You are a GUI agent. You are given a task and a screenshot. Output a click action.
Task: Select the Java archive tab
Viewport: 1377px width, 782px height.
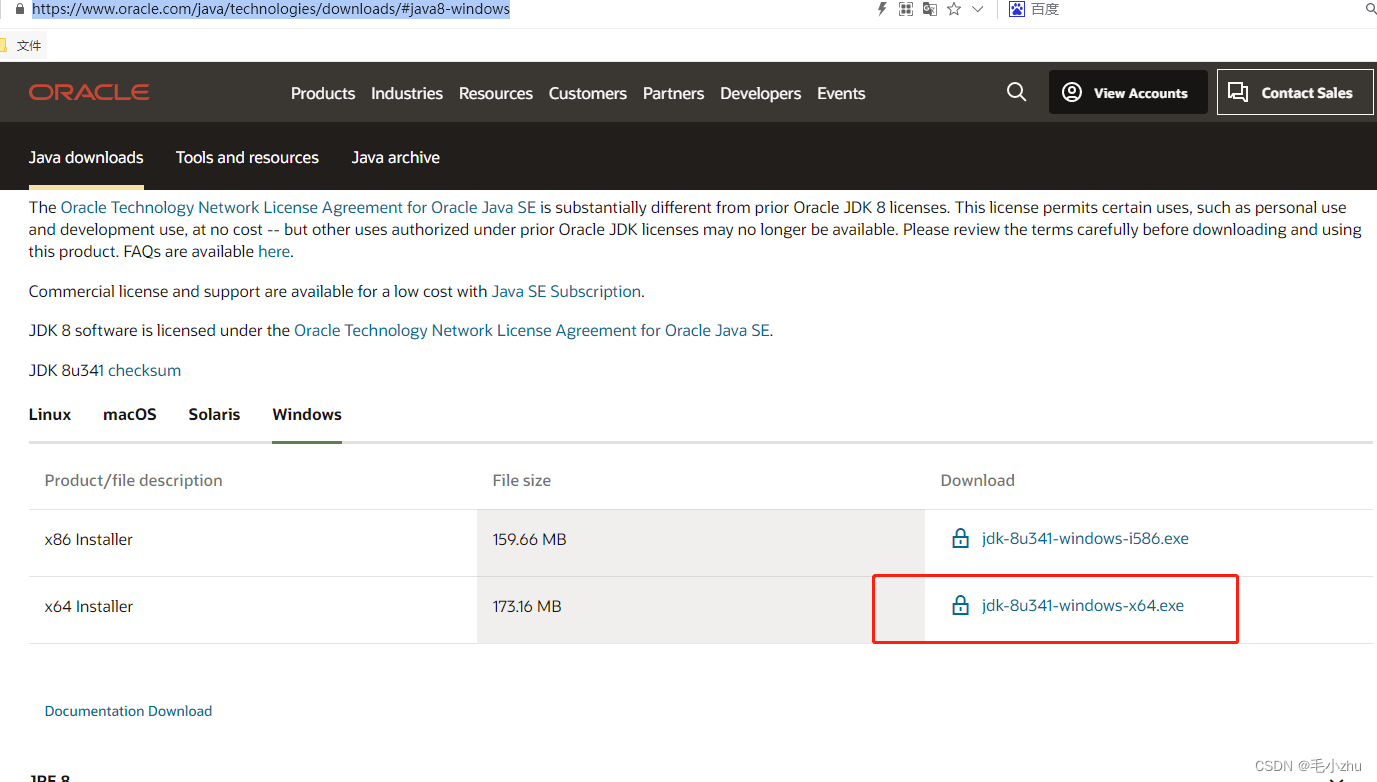(395, 157)
